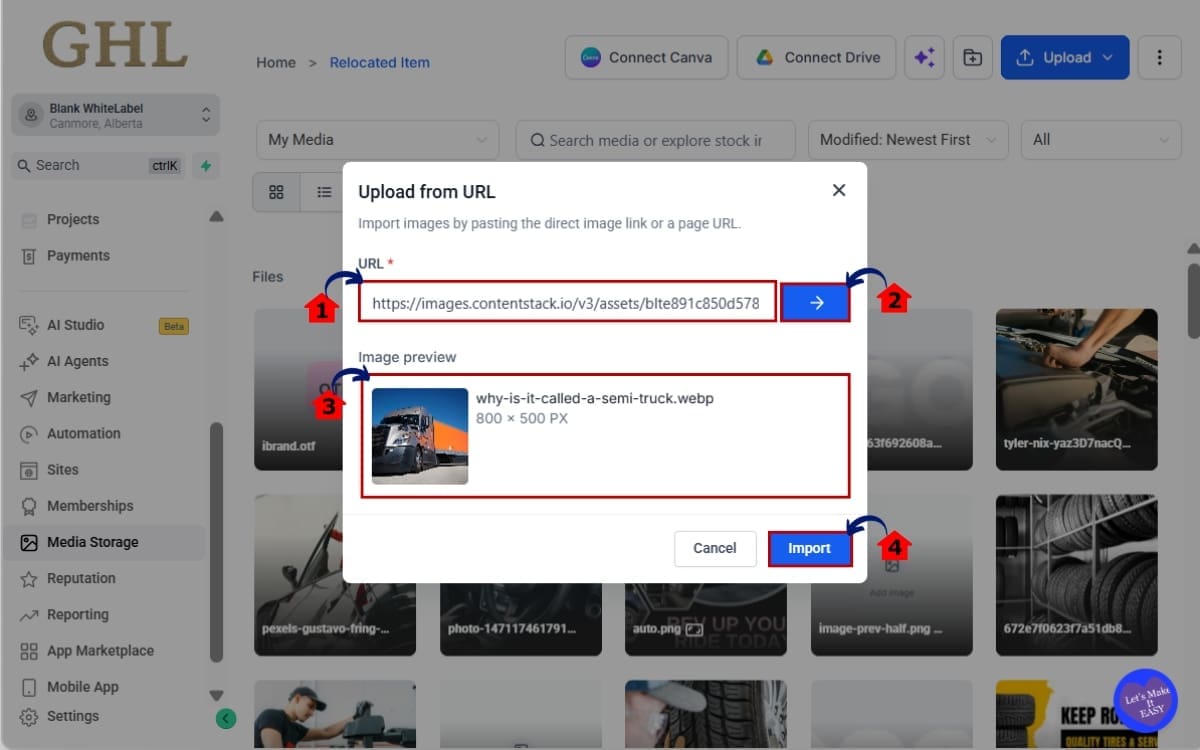The image size is (1200, 750).
Task: Click the Memberships badge icon
Action: [x=29, y=506]
